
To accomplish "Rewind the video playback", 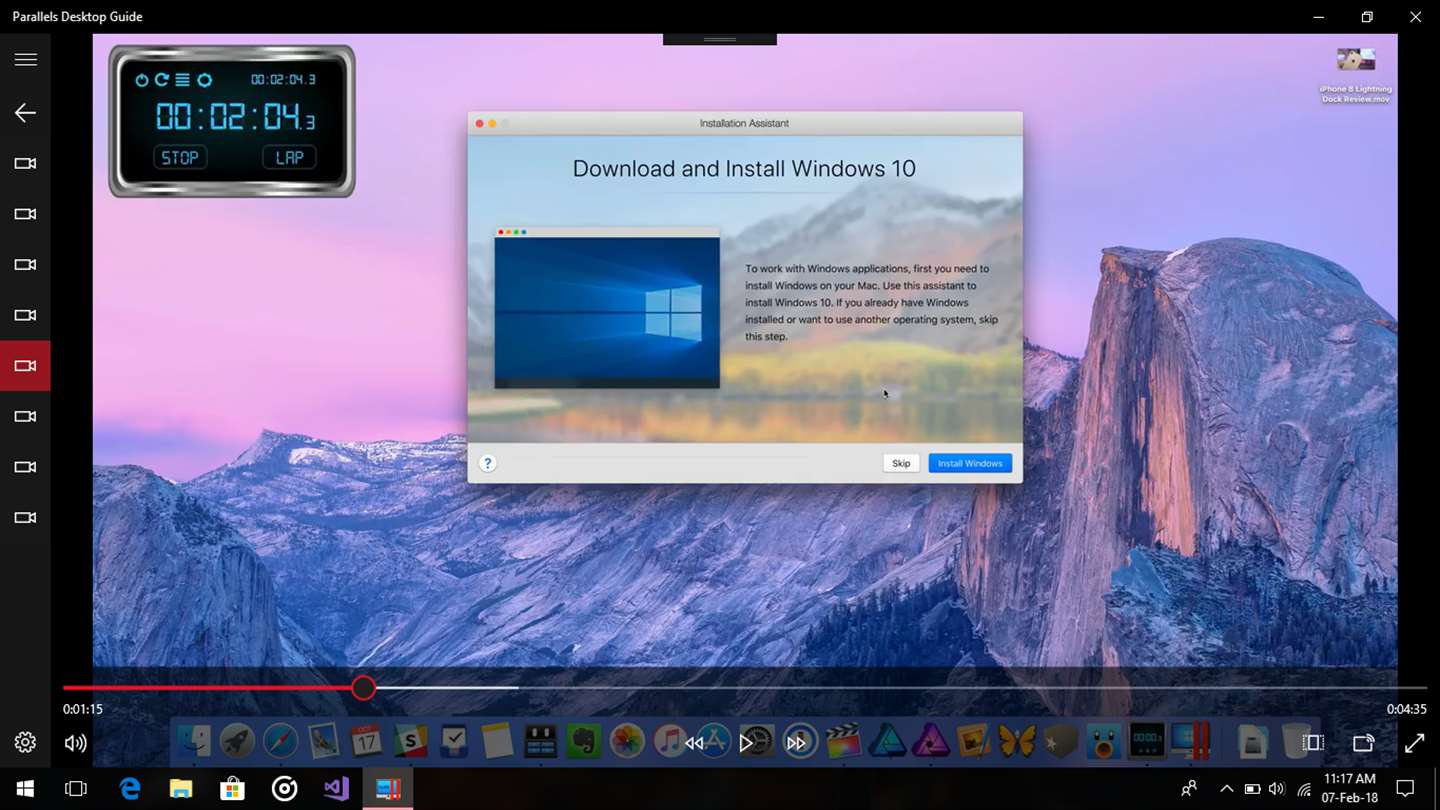I will point(694,743).
